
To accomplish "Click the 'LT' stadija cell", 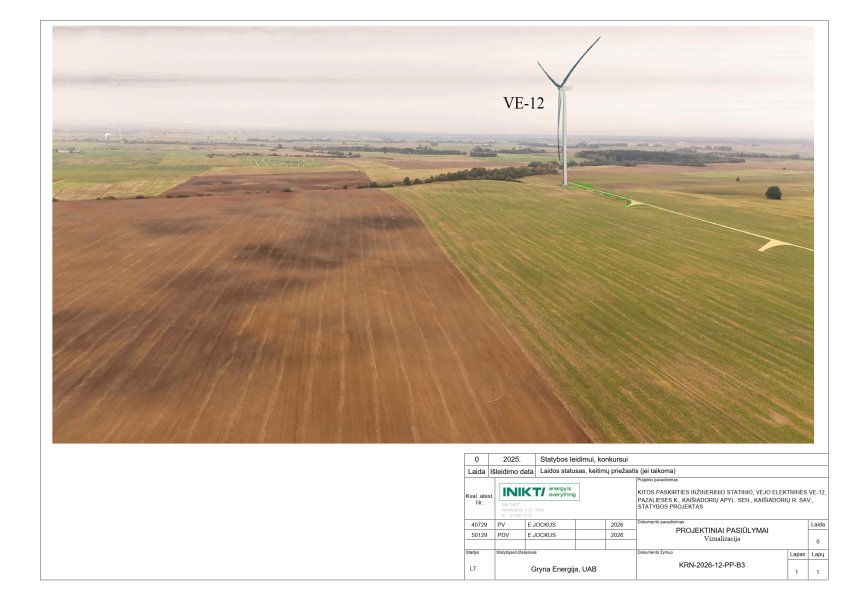I will point(473,568).
